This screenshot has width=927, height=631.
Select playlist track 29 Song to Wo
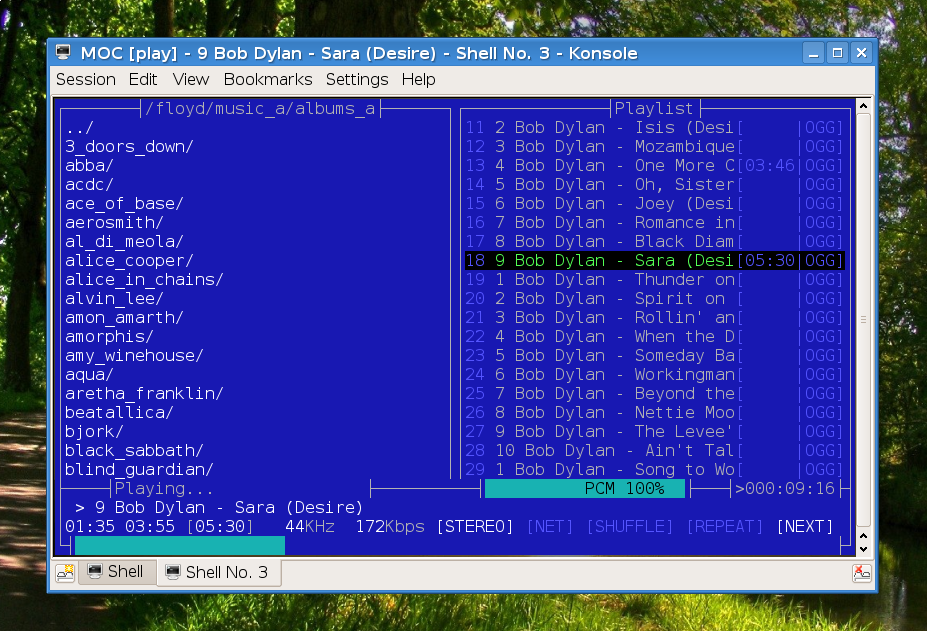[654, 469]
